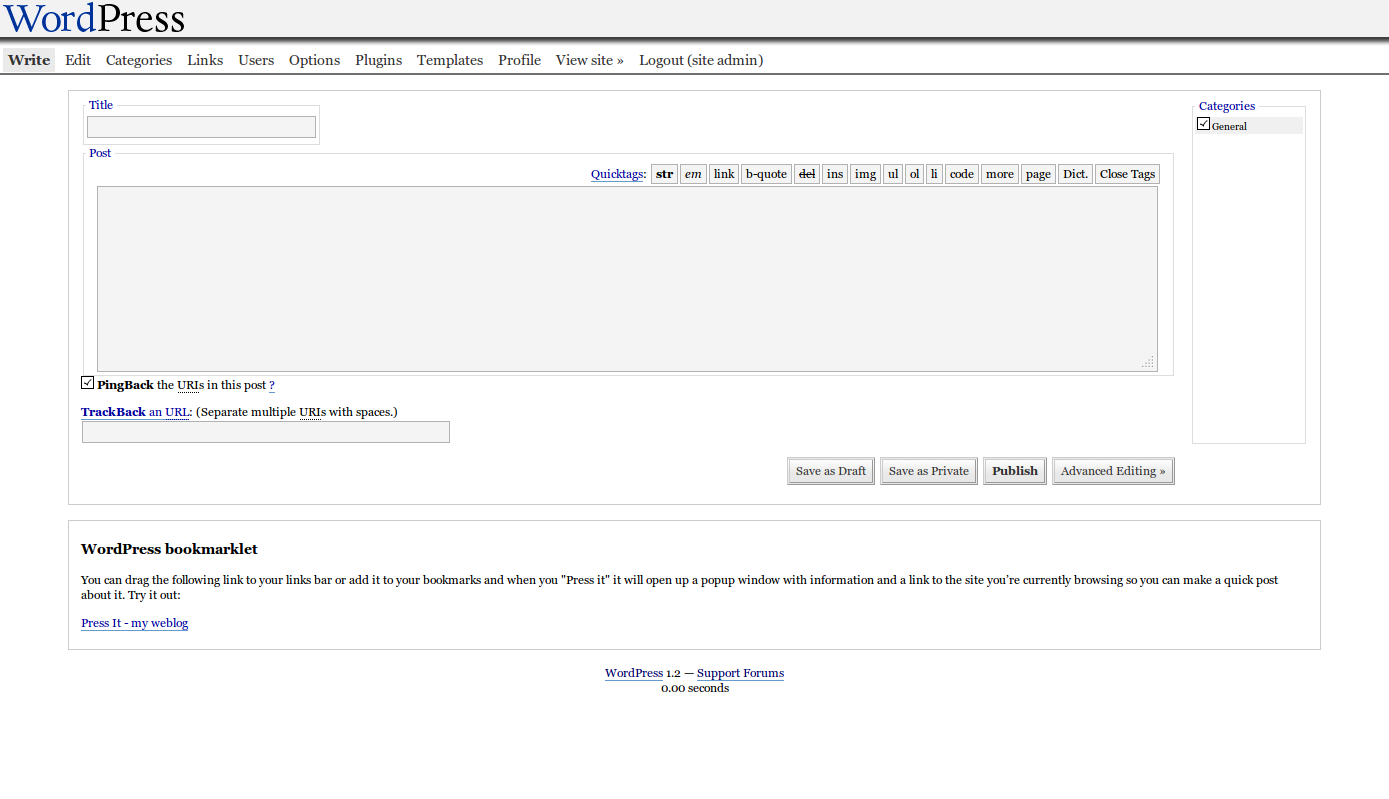This screenshot has height=799, width=1389.
Task: Open the Support Forums link
Action: [x=740, y=673]
